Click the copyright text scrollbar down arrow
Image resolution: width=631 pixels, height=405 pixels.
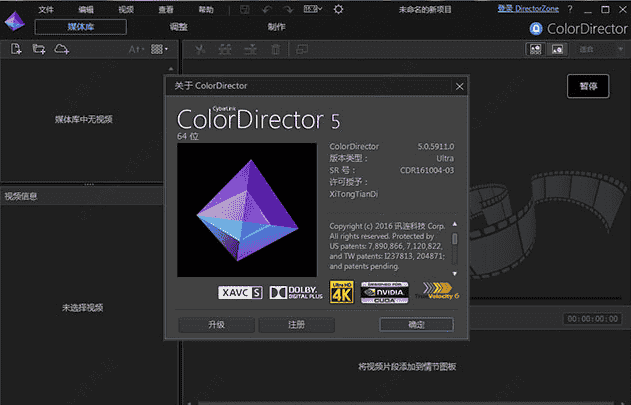(x=455, y=273)
